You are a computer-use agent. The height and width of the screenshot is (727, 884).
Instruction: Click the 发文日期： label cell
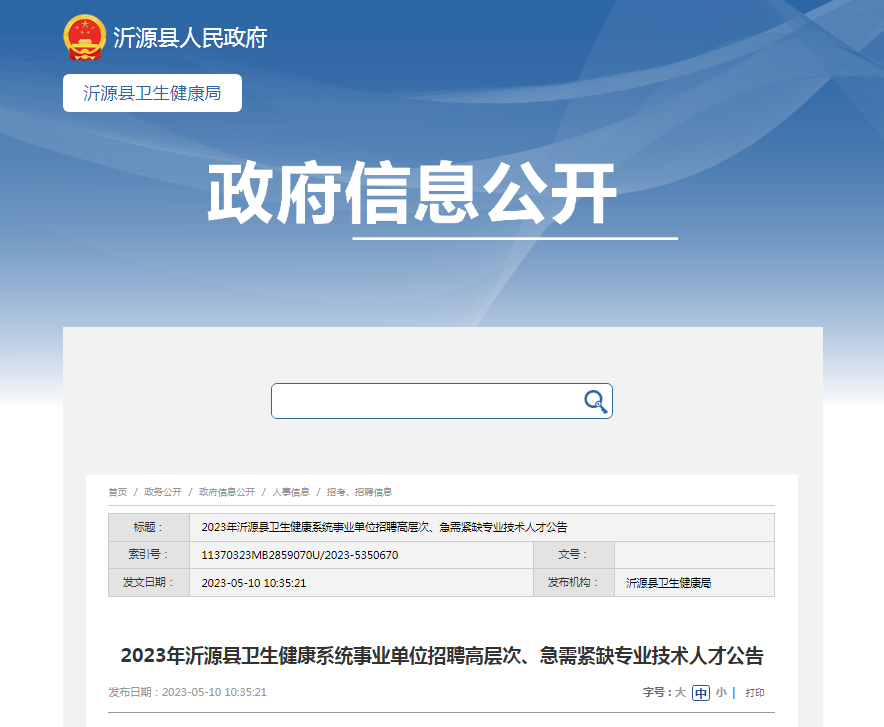tap(149, 582)
